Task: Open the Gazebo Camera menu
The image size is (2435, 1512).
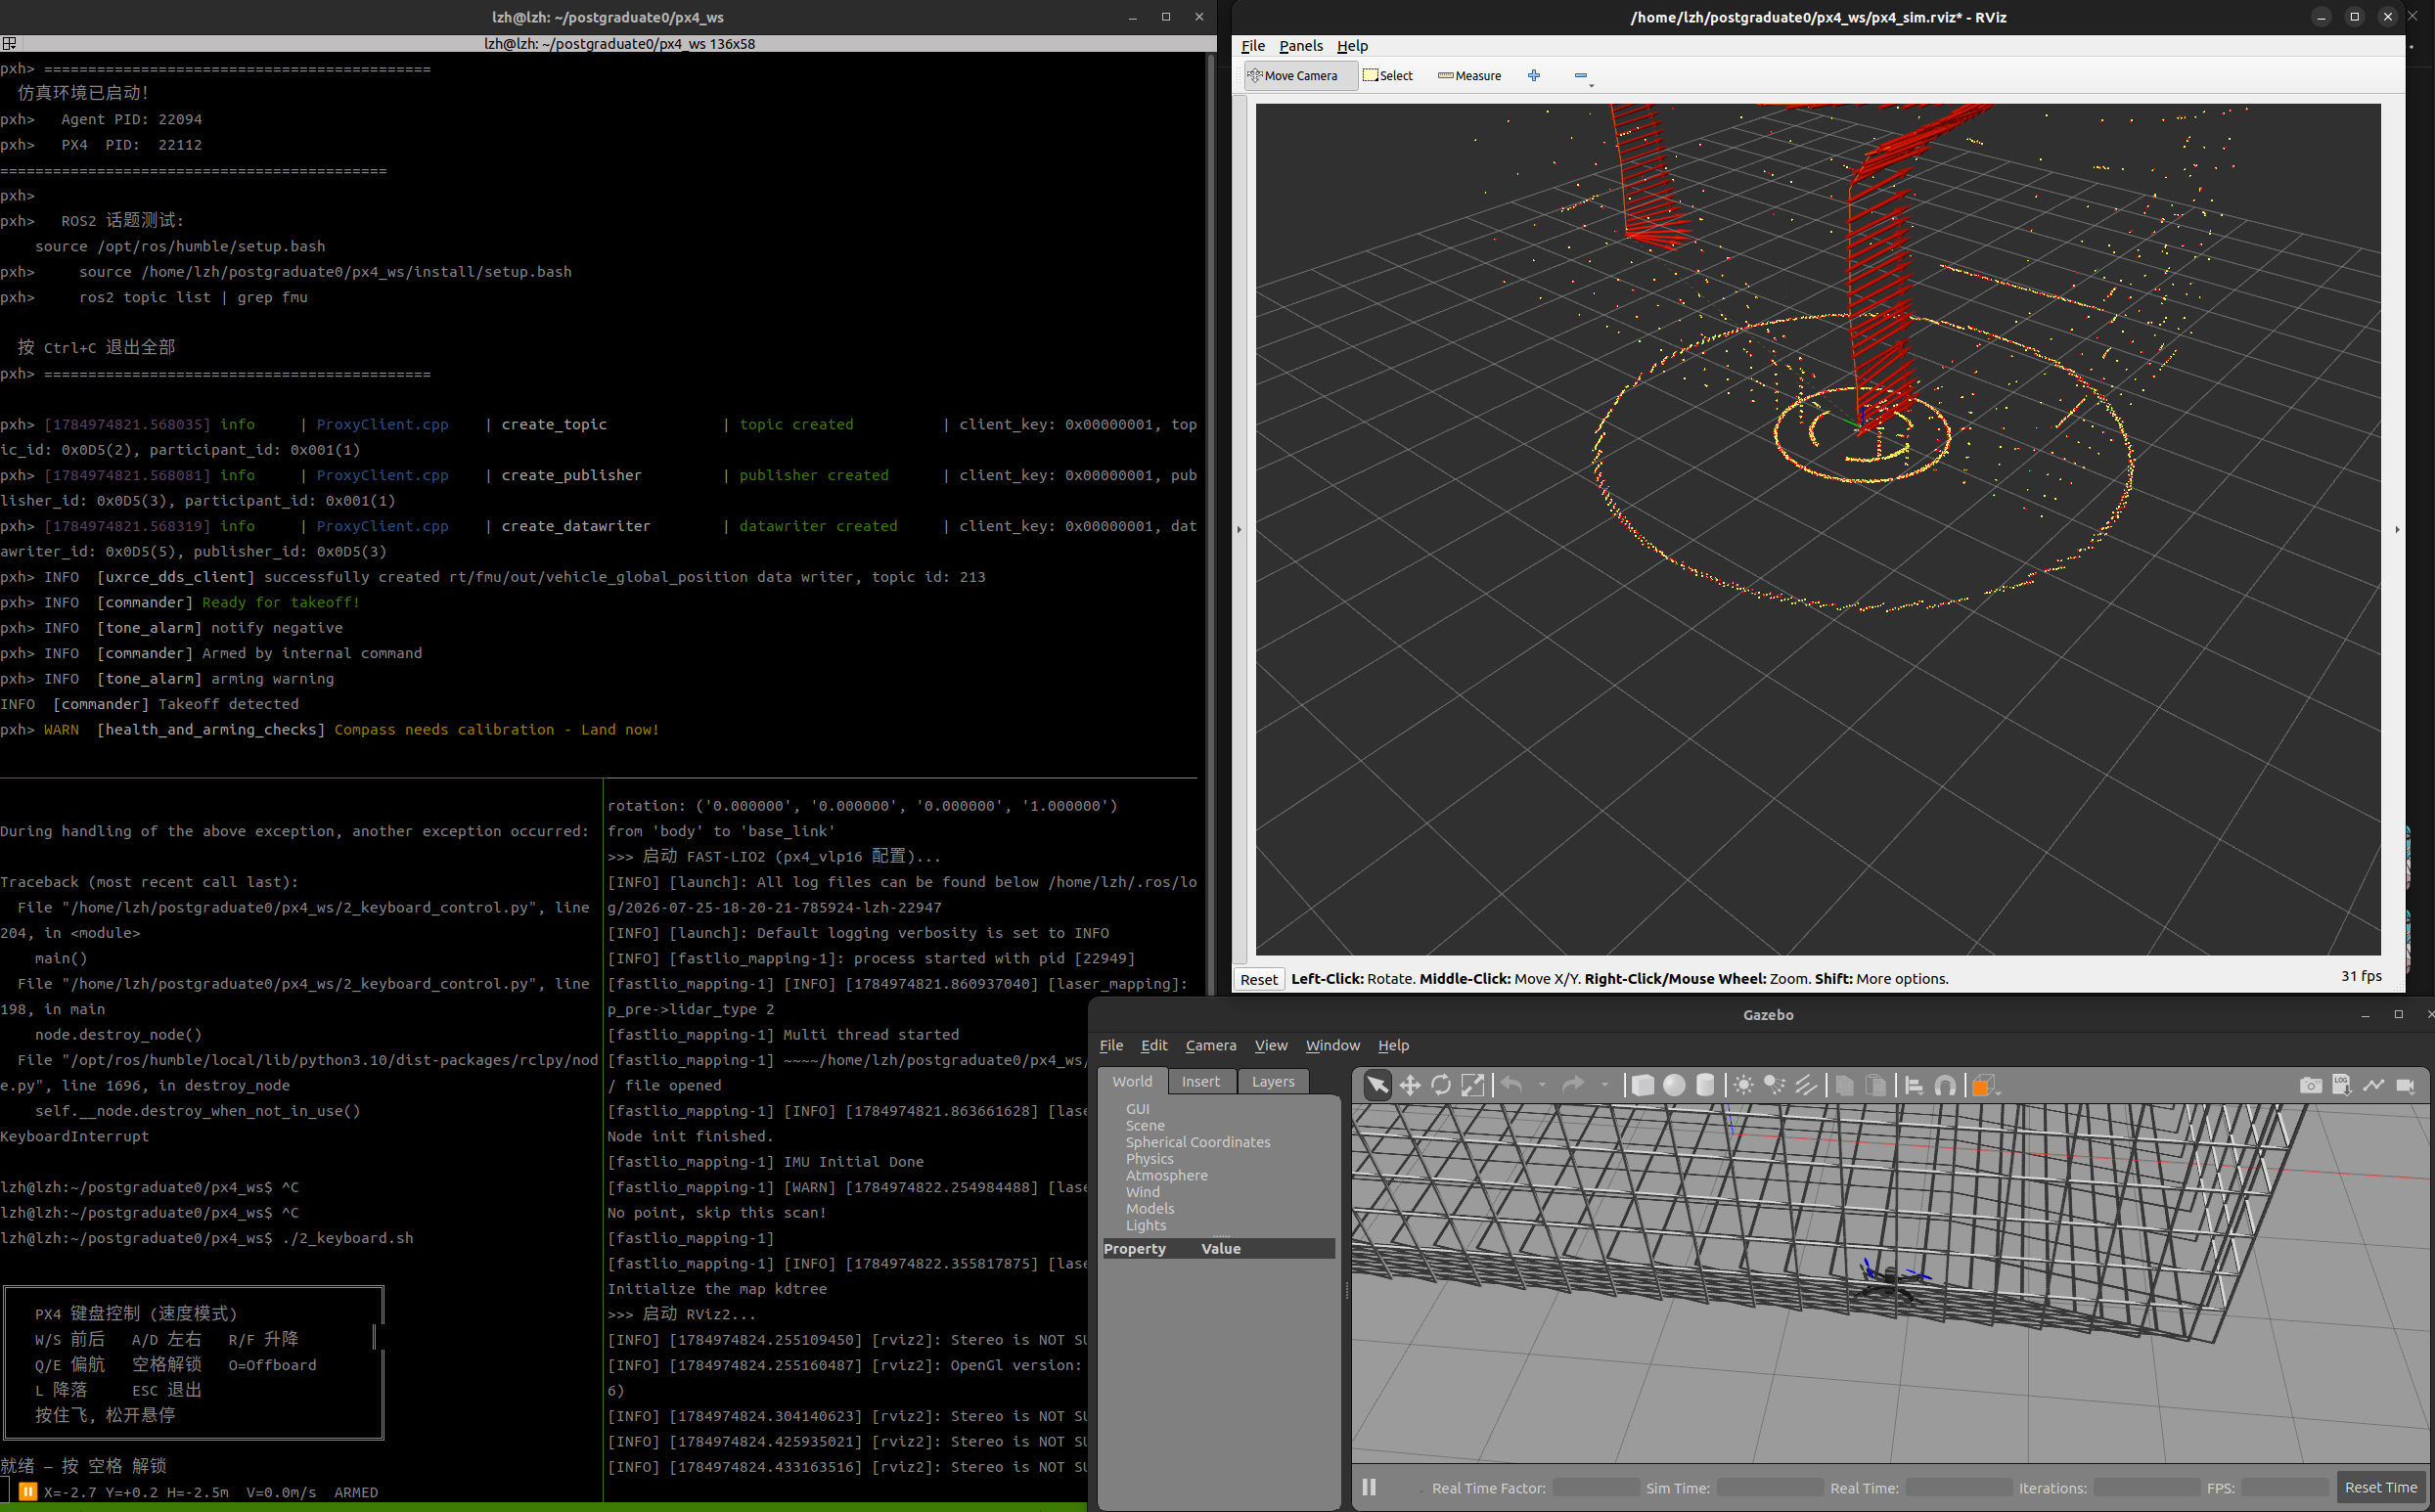Action: (x=1211, y=1046)
